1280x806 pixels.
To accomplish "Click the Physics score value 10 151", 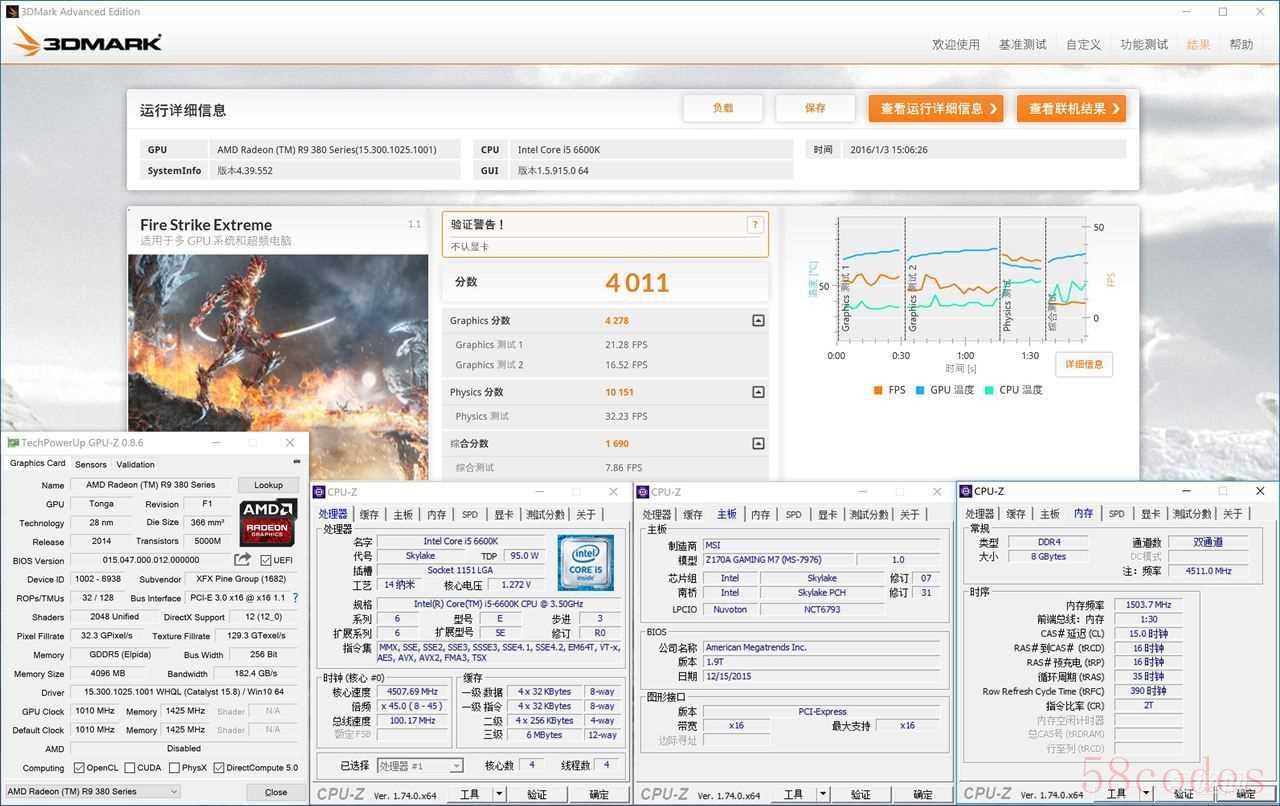I will (619, 392).
